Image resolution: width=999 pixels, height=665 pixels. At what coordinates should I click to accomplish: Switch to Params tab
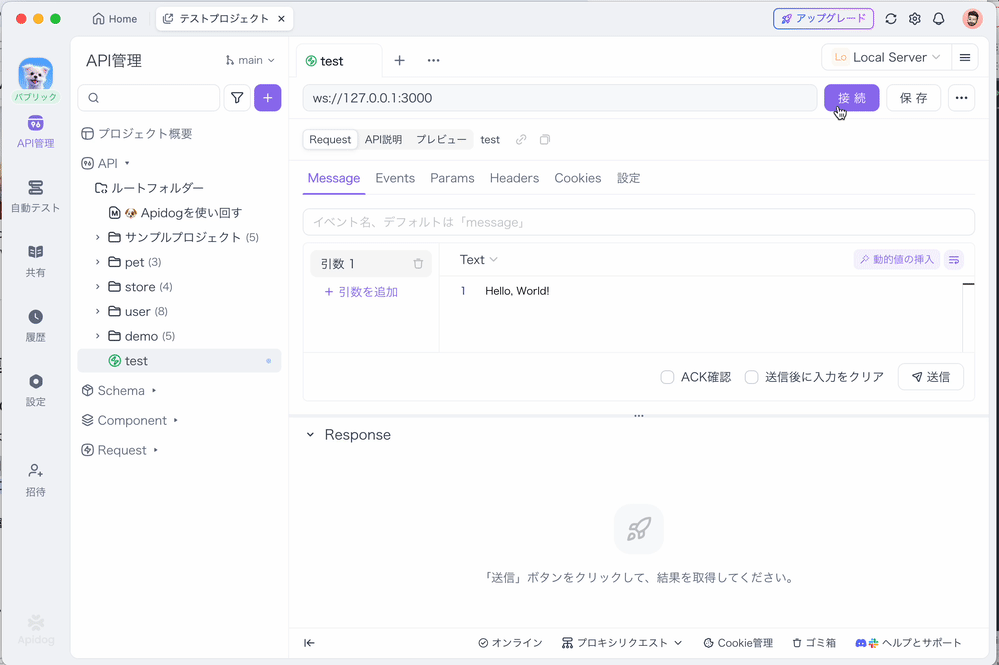pos(452,178)
